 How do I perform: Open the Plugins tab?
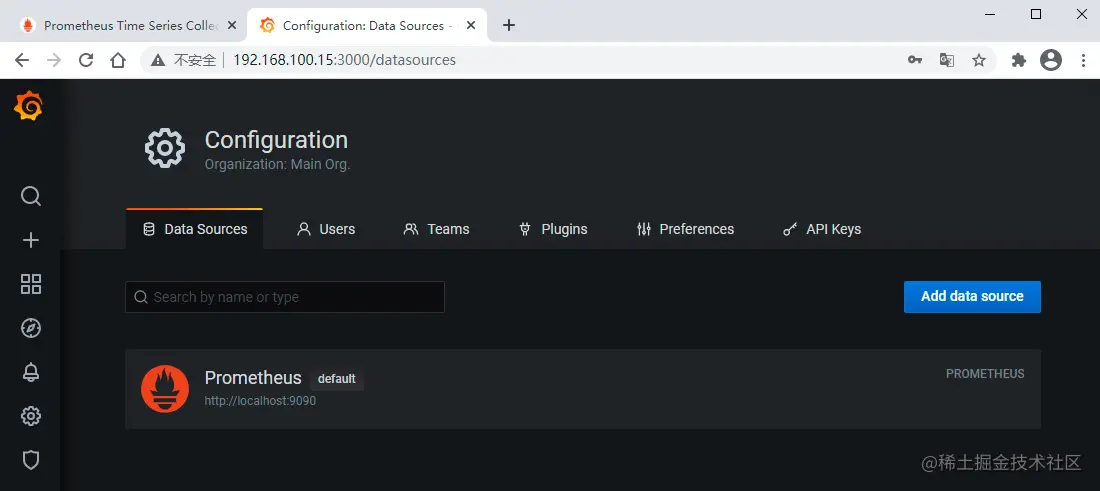553,229
